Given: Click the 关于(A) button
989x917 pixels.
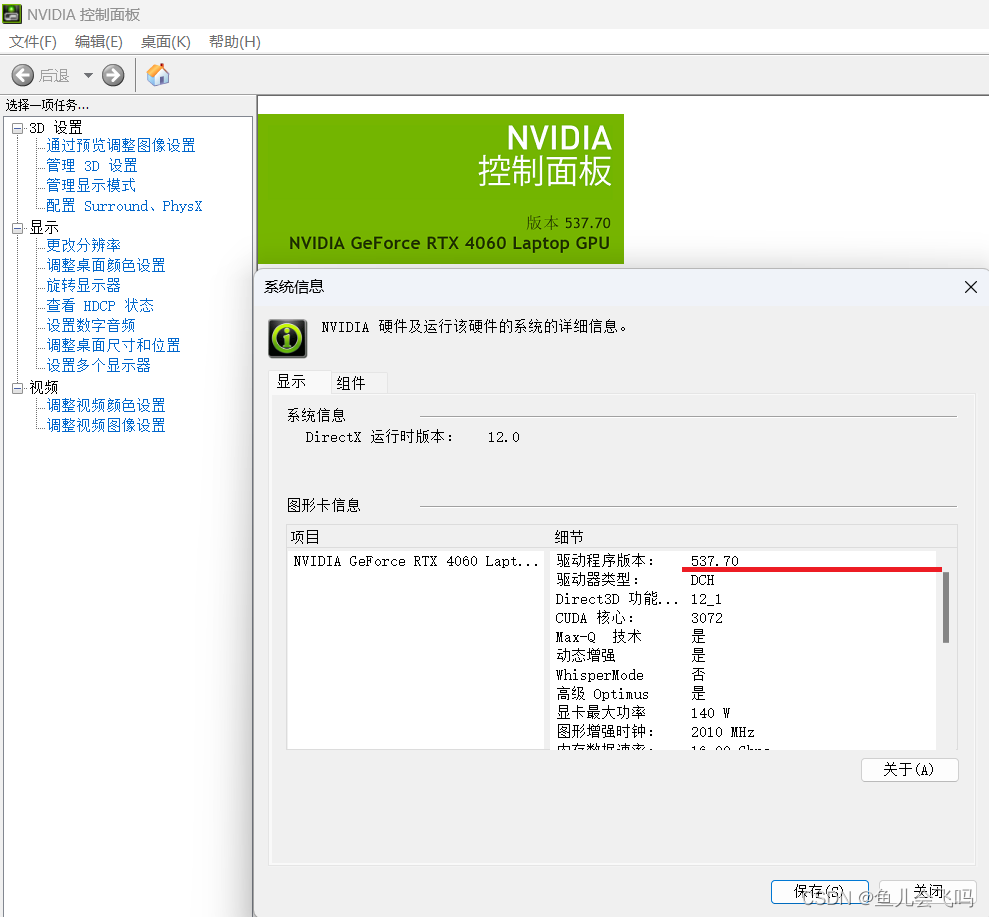Looking at the screenshot, I should coord(909,769).
